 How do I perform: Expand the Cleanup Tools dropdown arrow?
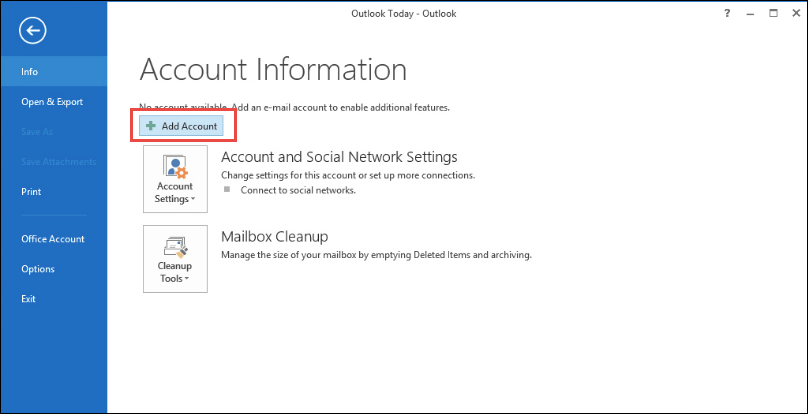click(x=187, y=279)
